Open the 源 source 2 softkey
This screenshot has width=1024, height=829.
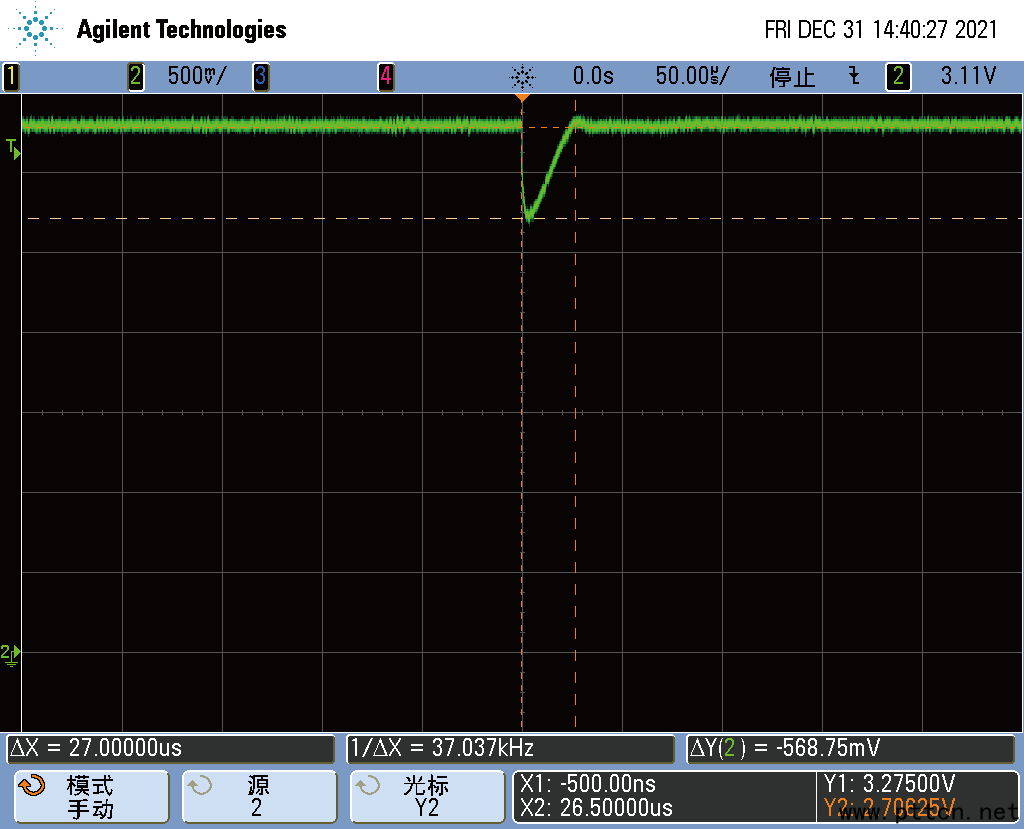(258, 797)
